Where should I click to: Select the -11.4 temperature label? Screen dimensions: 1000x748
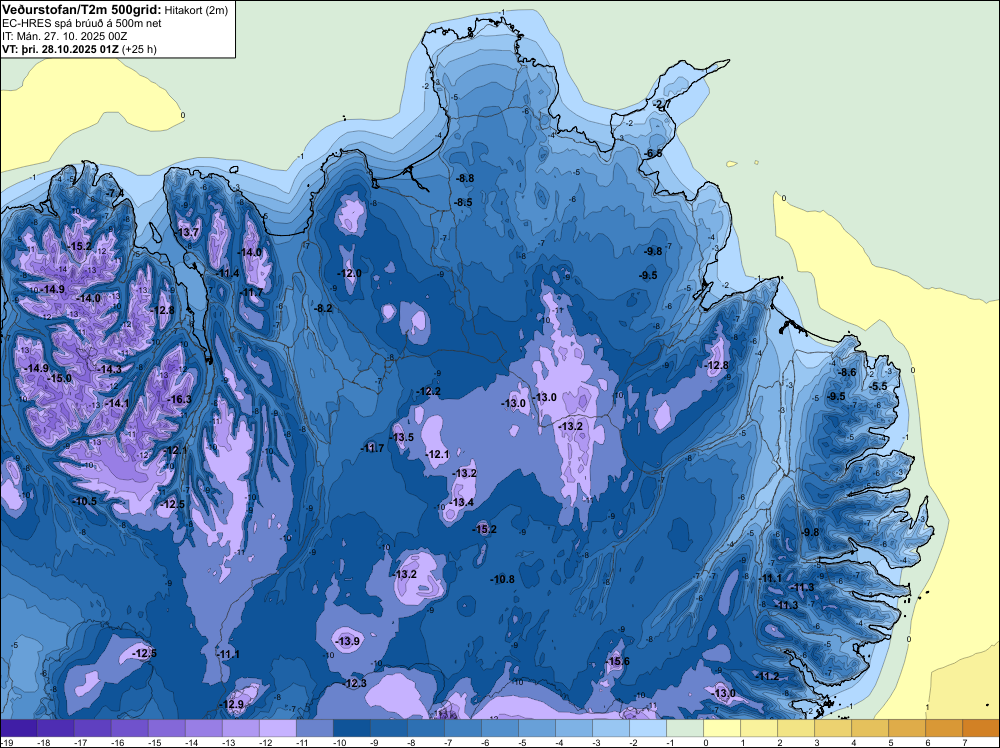[x=228, y=274]
